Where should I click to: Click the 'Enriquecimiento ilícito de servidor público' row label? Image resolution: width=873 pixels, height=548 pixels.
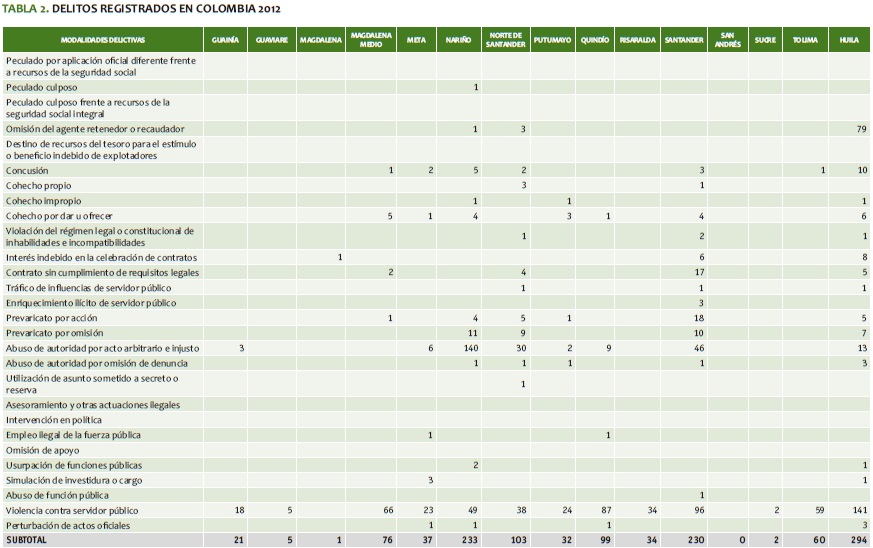point(91,302)
